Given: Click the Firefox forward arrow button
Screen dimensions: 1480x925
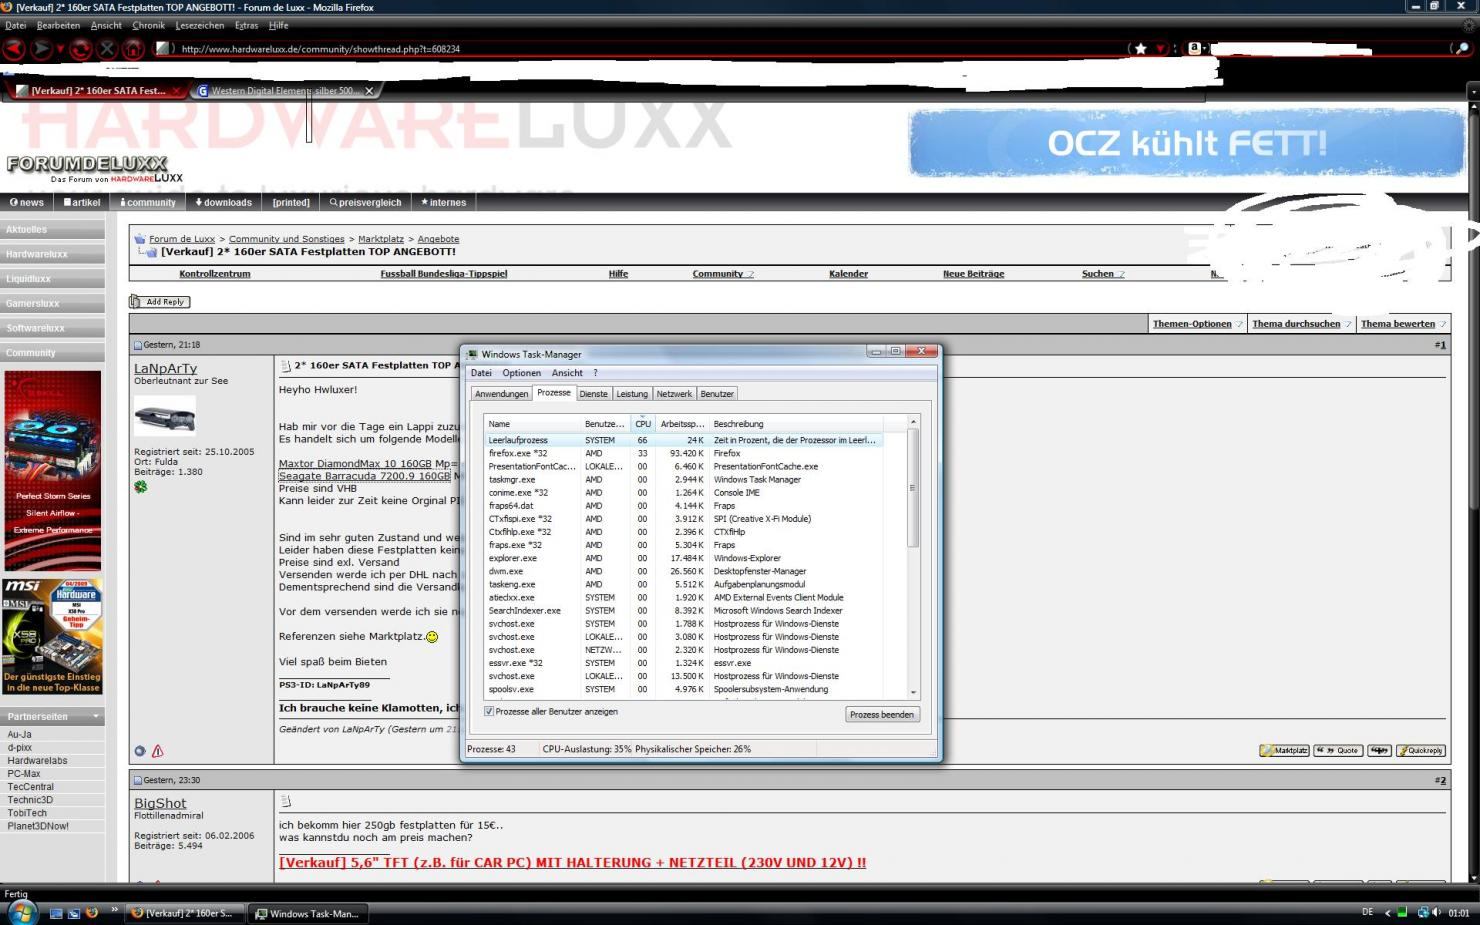Looking at the screenshot, I should pyautogui.click(x=41, y=48).
